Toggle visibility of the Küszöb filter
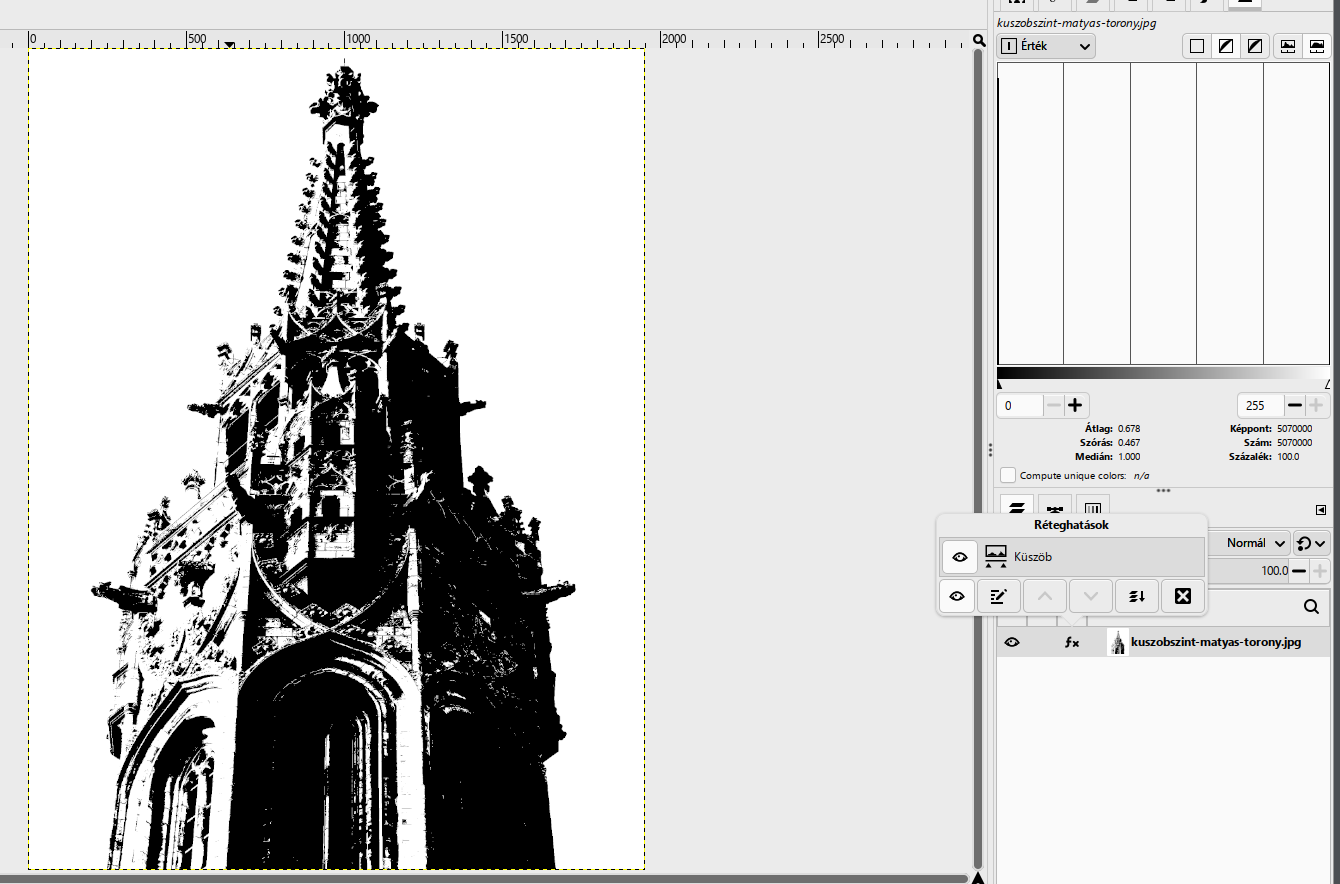1340x884 pixels. tap(960, 557)
